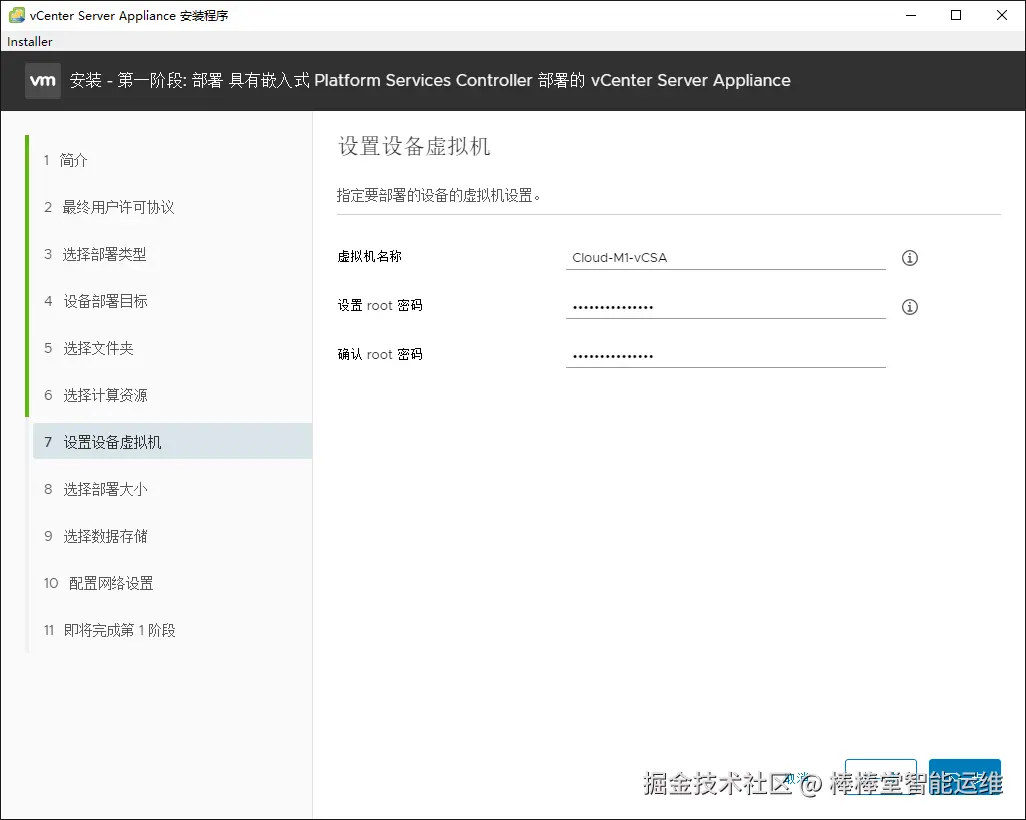Click the vm logo in the header

[x=43, y=80]
